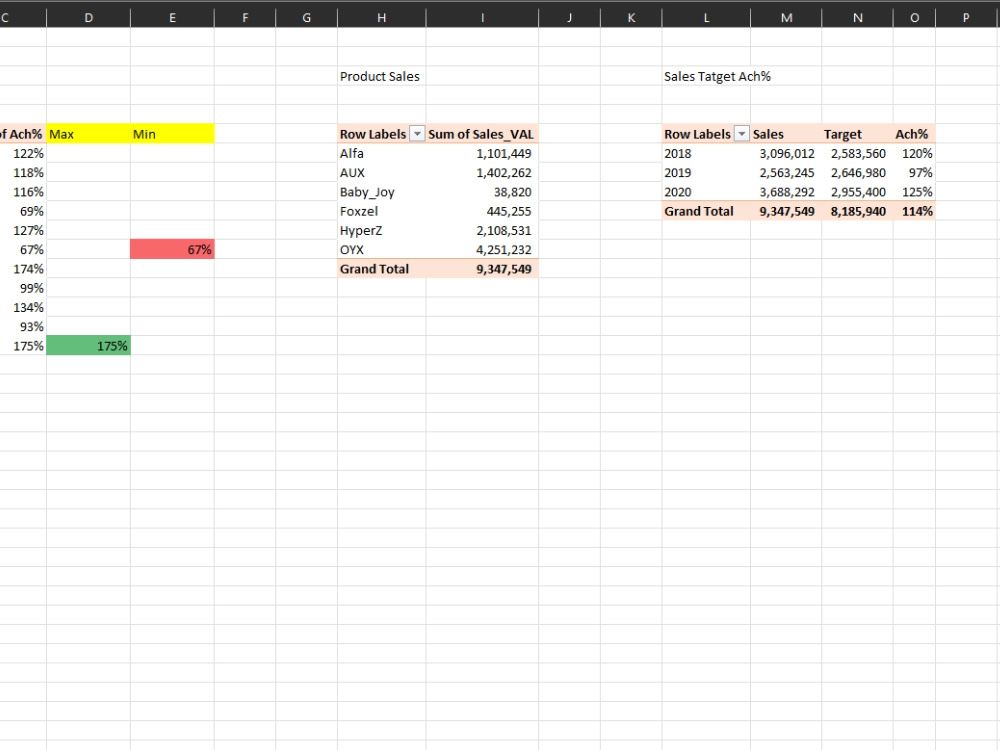Select the 3,688,292 sales value

click(787, 192)
